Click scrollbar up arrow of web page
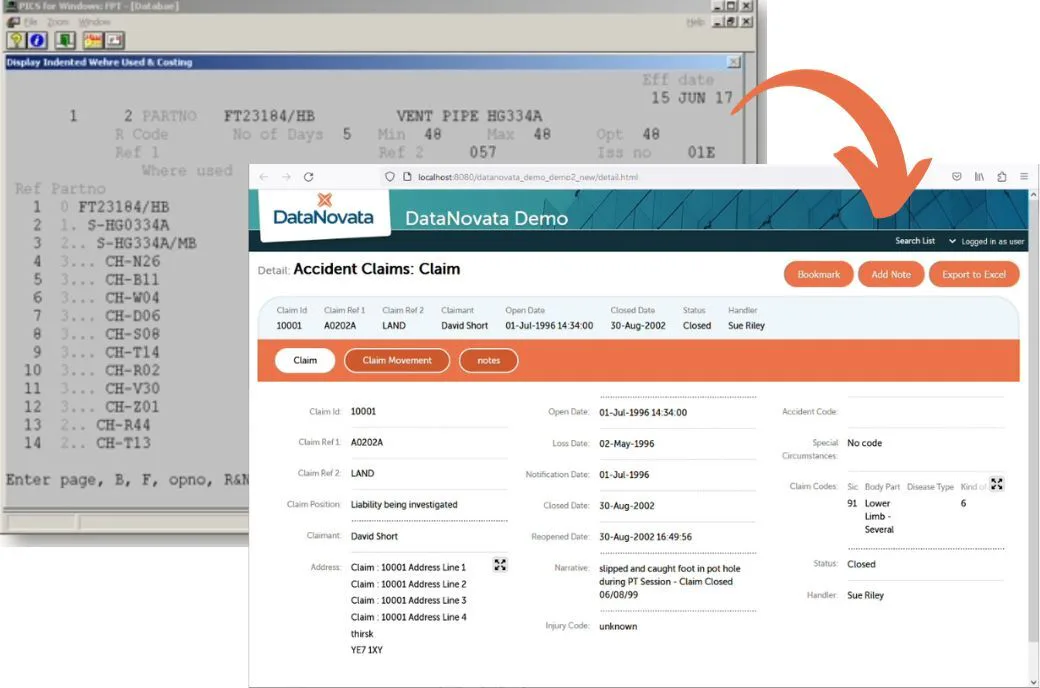The width and height of the screenshot is (1040, 688). click(1033, 195)
